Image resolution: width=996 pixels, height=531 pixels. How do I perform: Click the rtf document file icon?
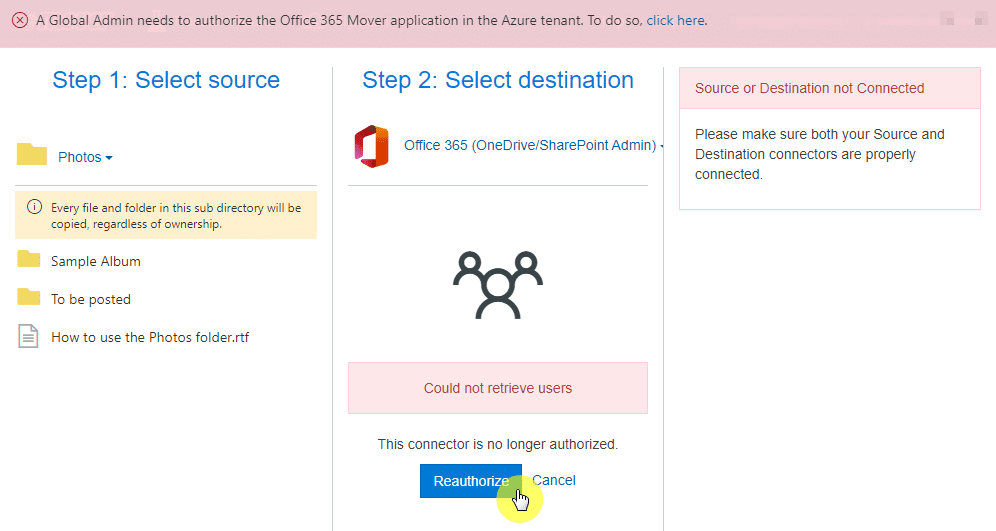point(28,337)
